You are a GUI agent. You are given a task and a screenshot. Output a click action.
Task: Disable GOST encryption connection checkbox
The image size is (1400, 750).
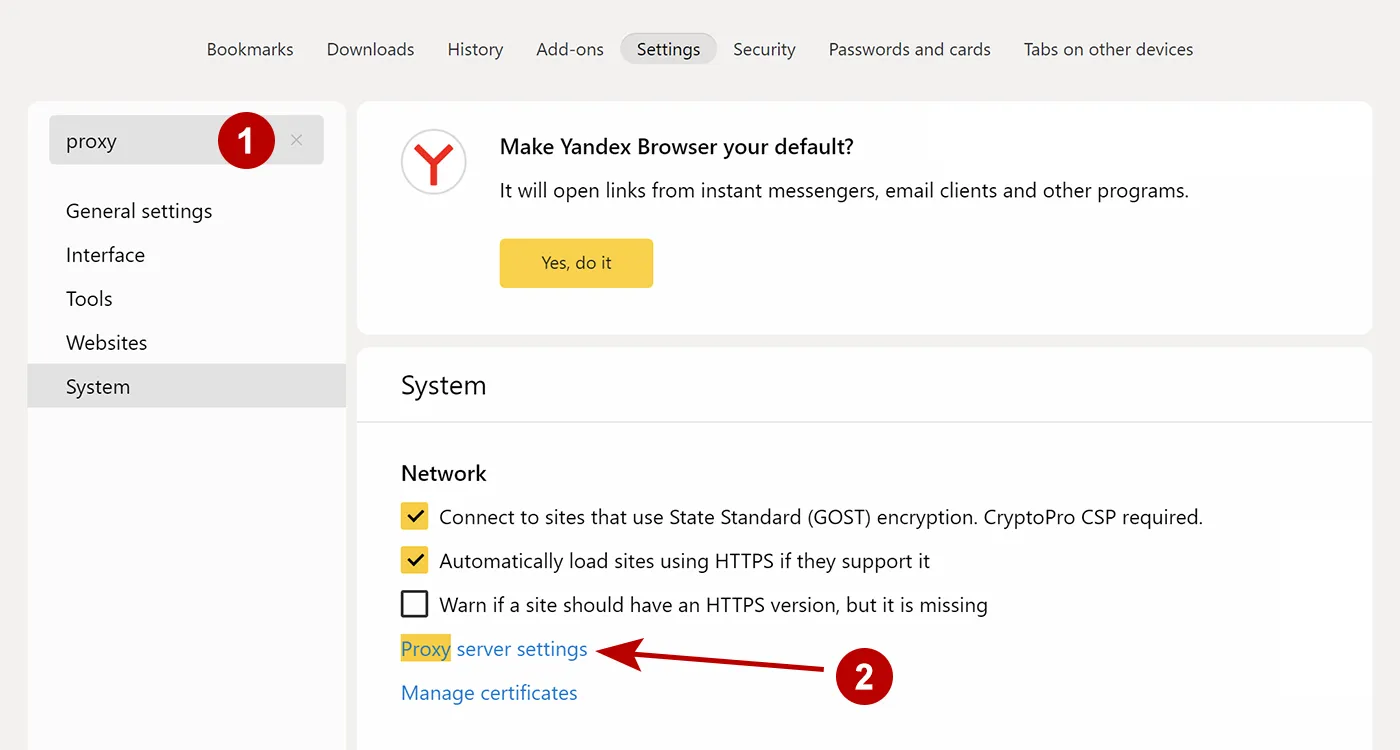click(x=414, y=516)
